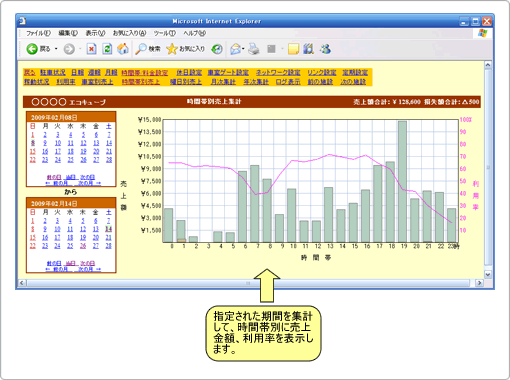
Task: Go to the Home page icon
Action: click(123, 49)
